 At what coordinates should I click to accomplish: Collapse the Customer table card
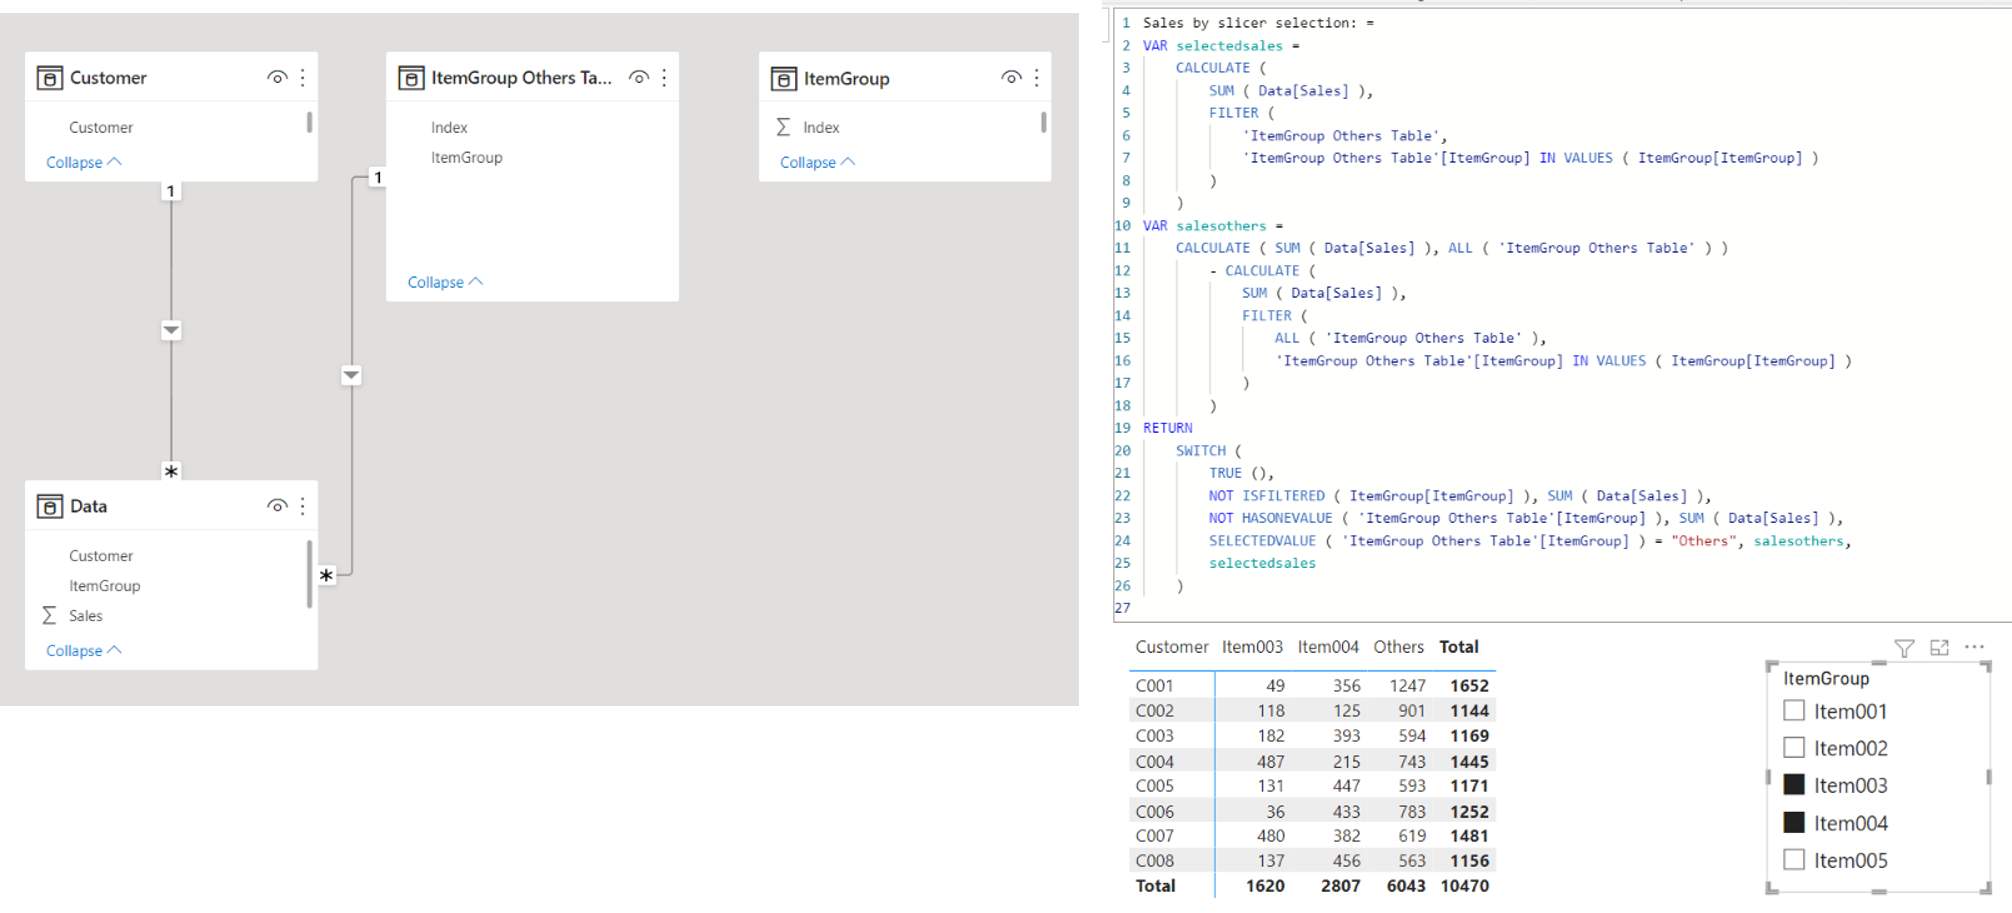click(x=84, y=162)
